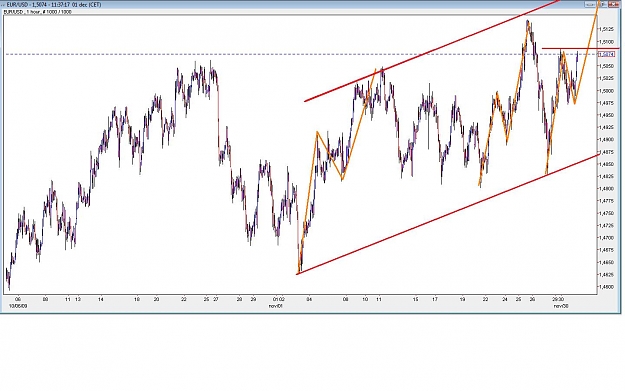Click the 27 date tick label
The width and height of the screenshot is (625, 391).
216,299
